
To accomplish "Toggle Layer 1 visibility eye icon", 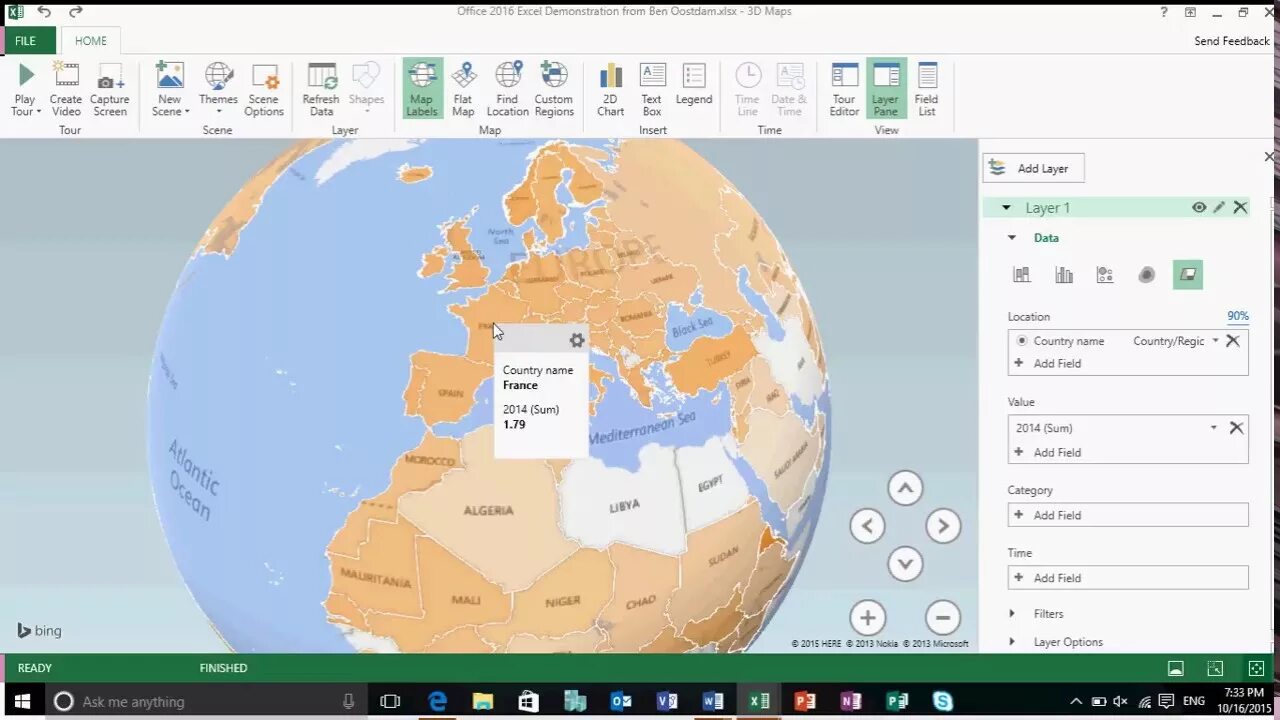I will point(1199,207).
